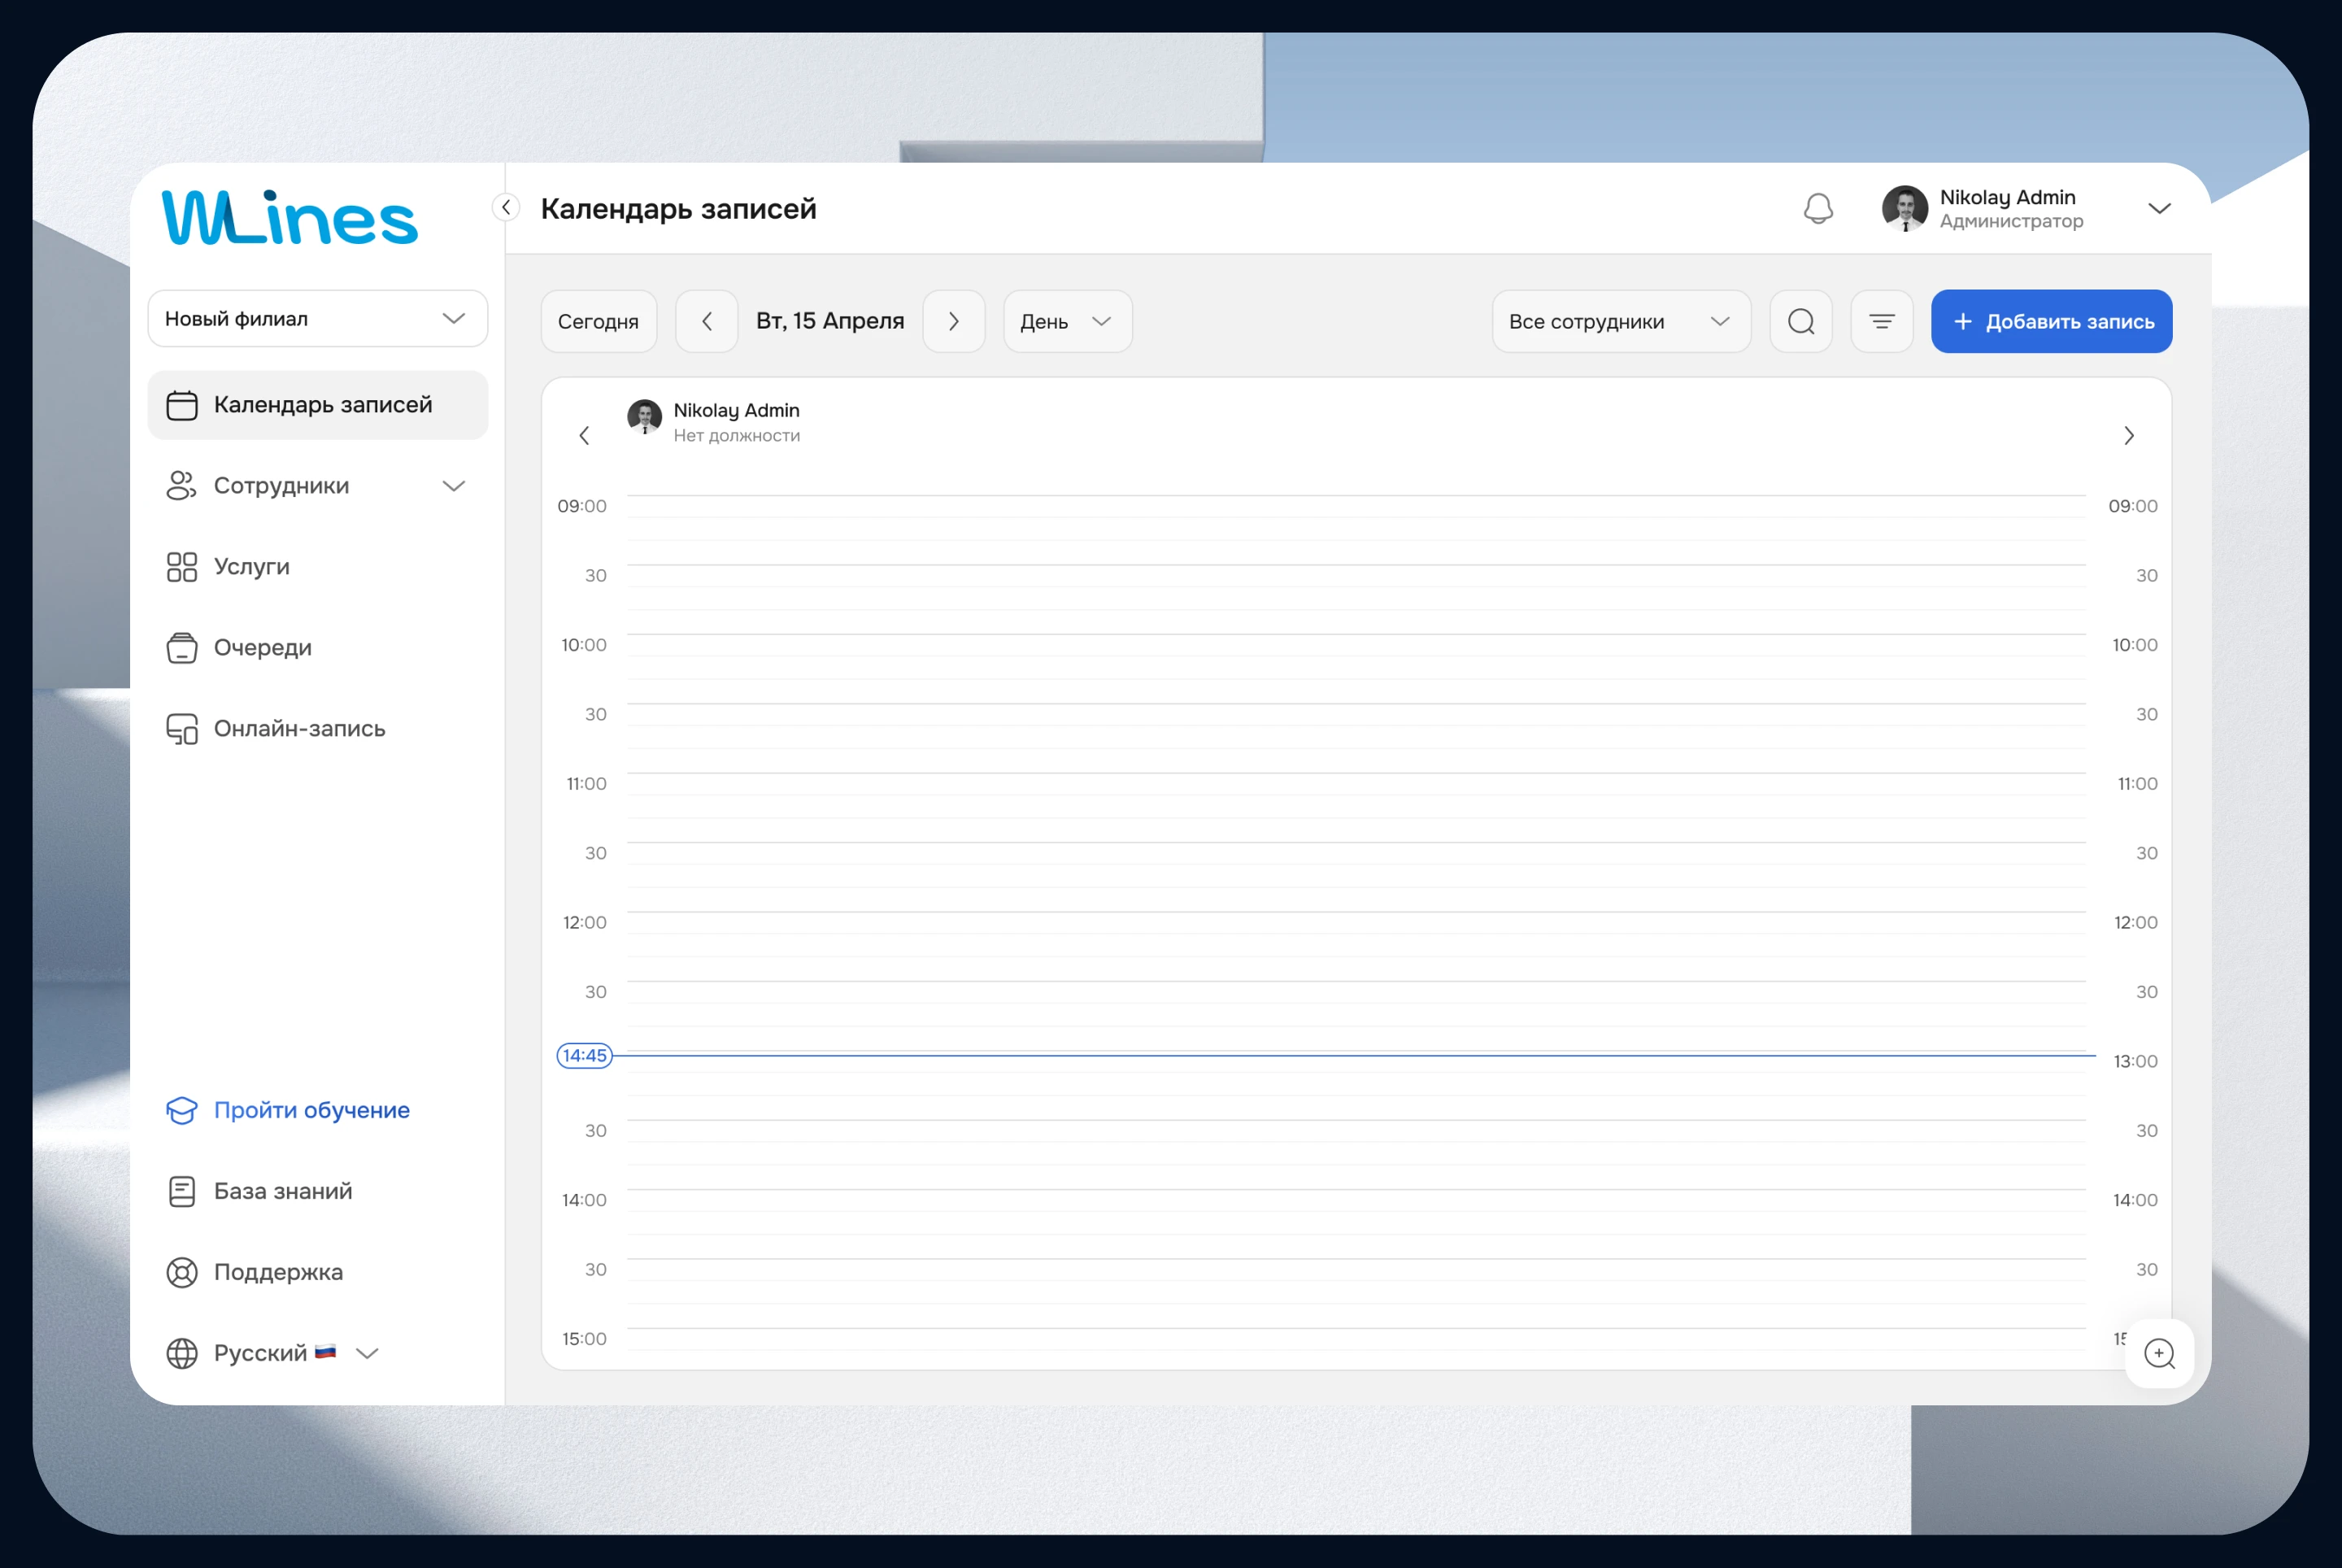
Task: Open the filter options icon
Action: tap(1882, 322)
